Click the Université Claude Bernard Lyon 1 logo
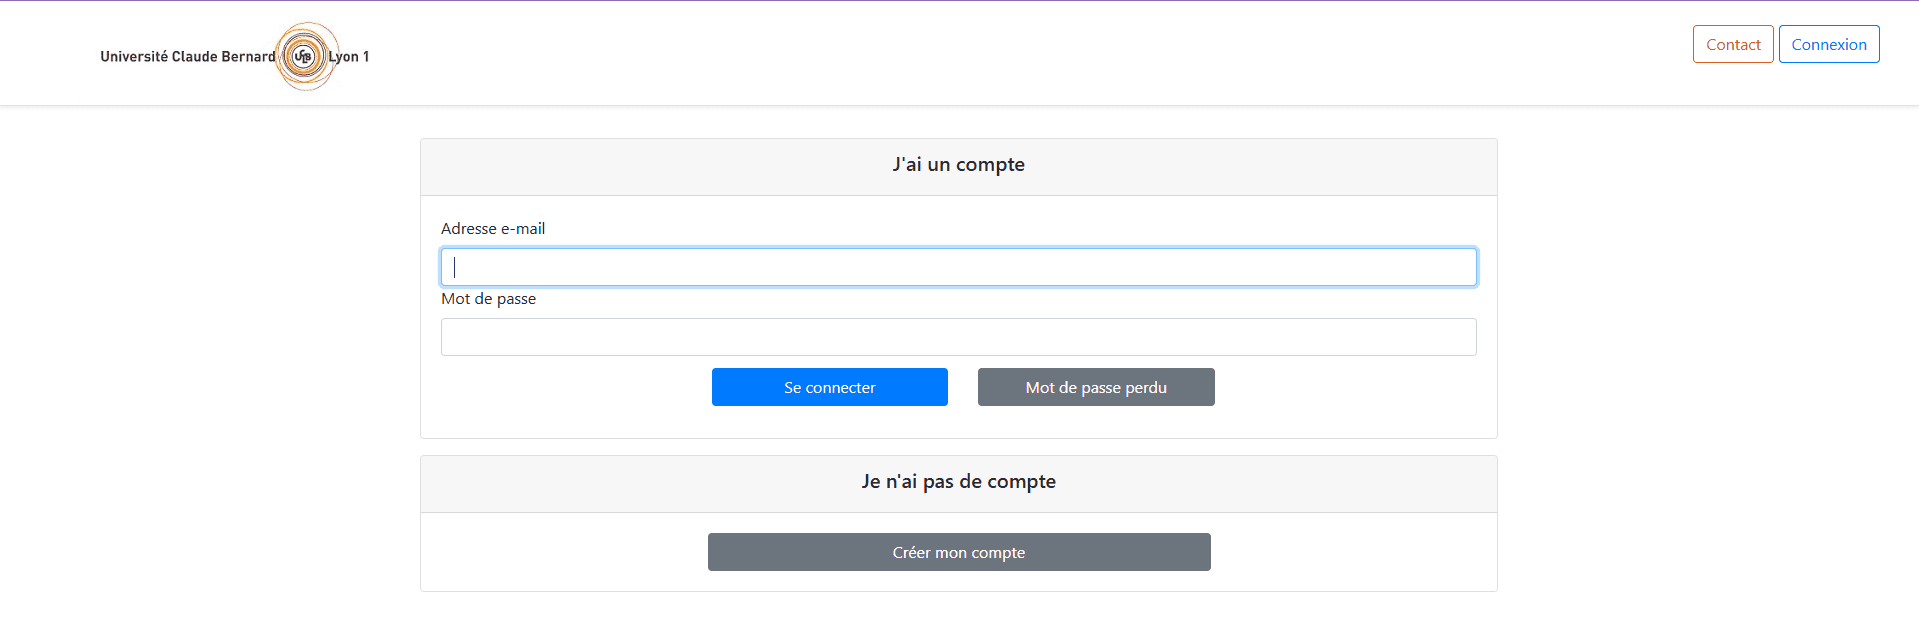Screen dimensions: 1919x637 (307, 57)
